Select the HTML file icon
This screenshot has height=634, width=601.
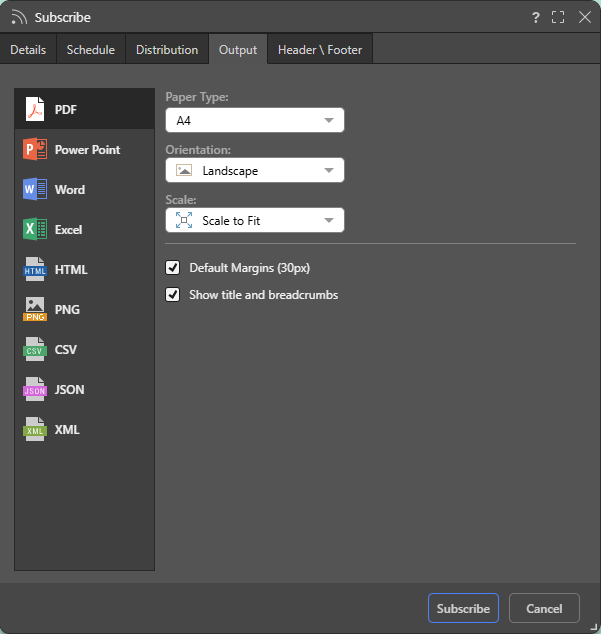click(36, 269)
